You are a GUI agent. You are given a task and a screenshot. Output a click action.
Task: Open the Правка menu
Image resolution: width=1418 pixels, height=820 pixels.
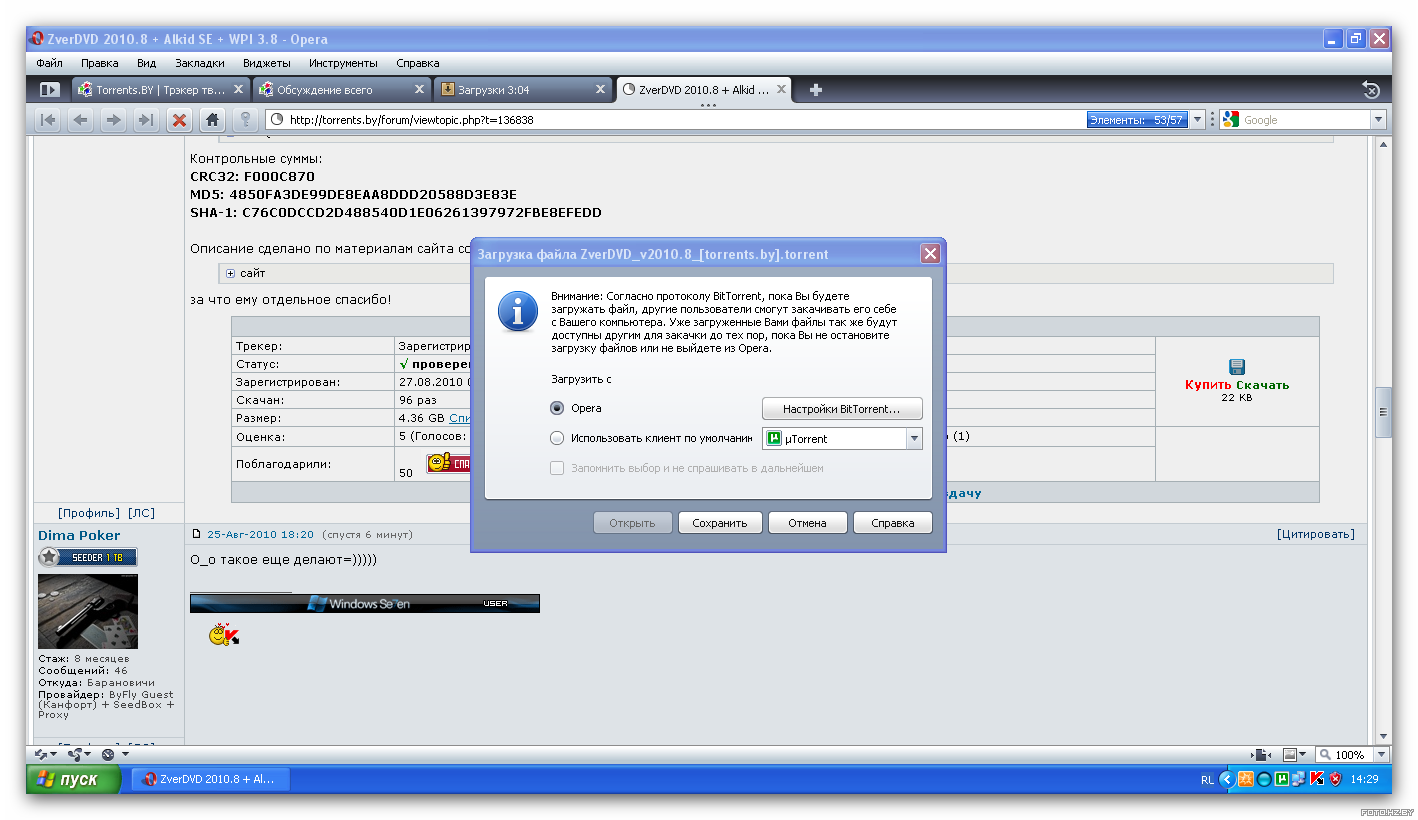(x=100, y=62)
